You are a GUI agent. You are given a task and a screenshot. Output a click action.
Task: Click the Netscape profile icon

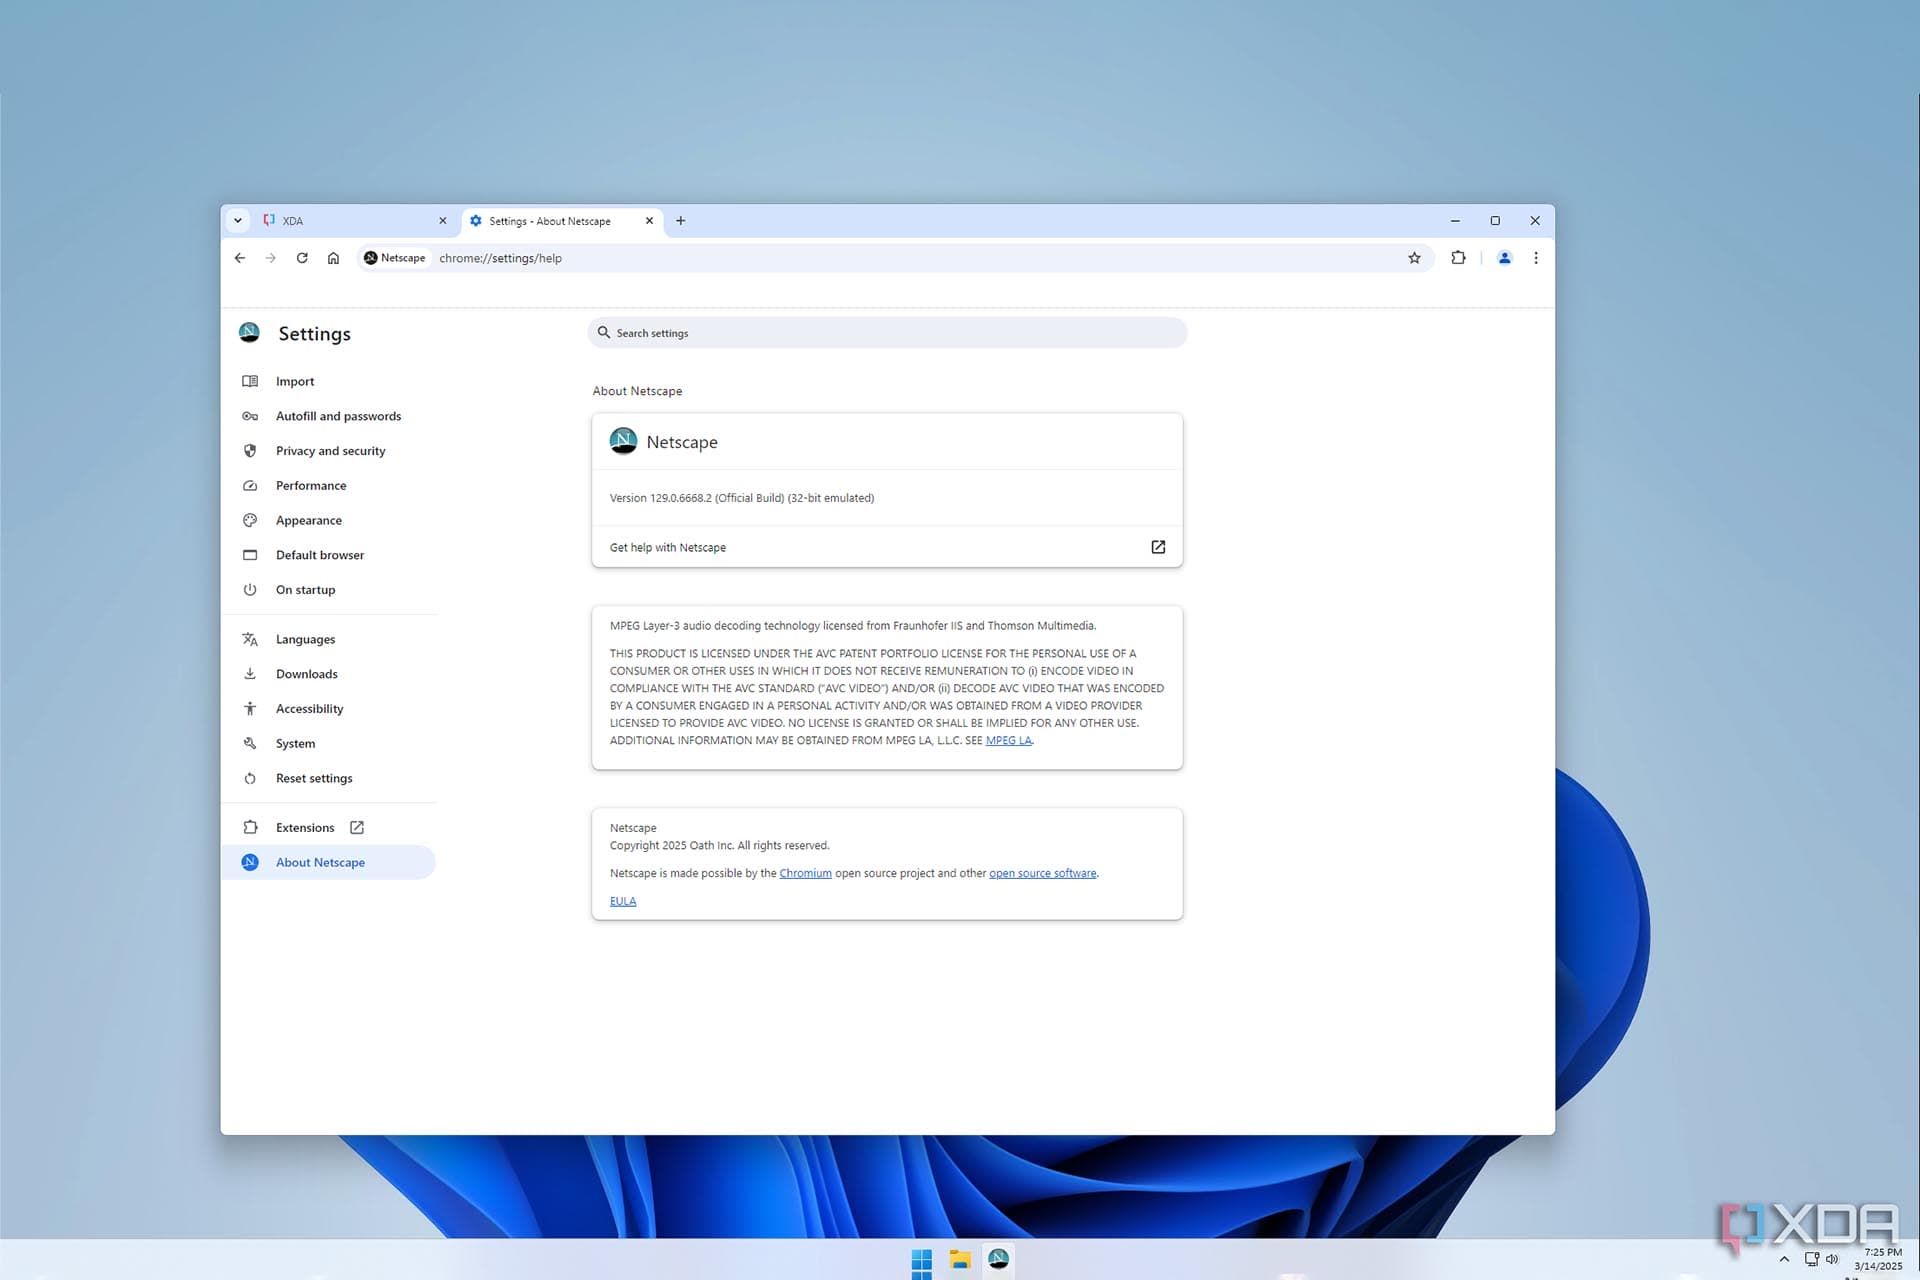coord(1504,257)
